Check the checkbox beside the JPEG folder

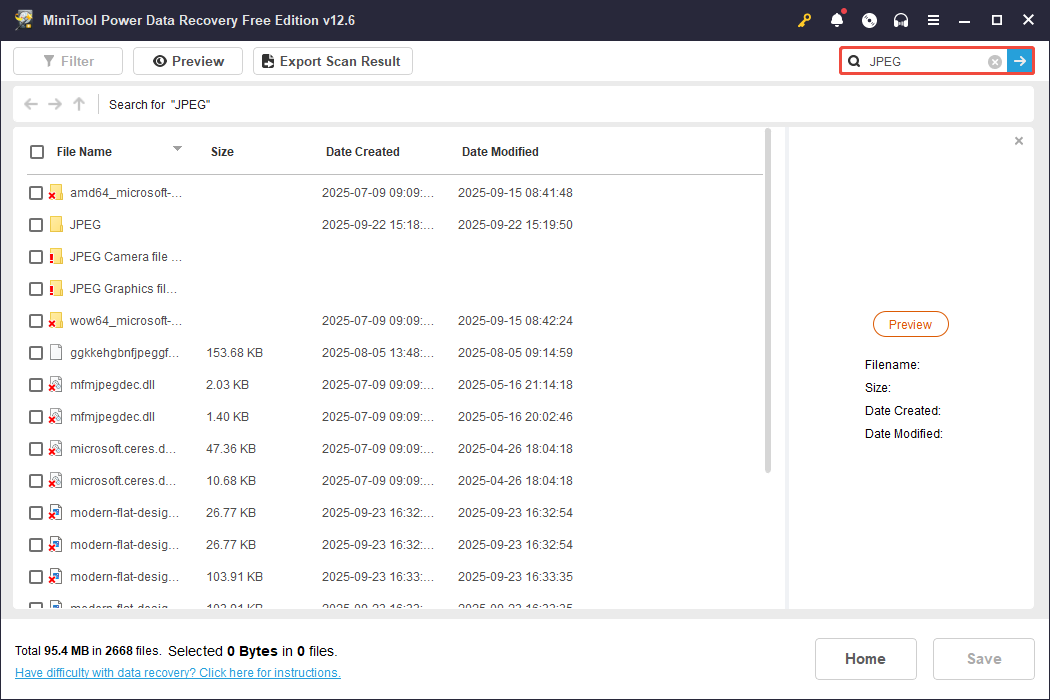tap(36, 224)
